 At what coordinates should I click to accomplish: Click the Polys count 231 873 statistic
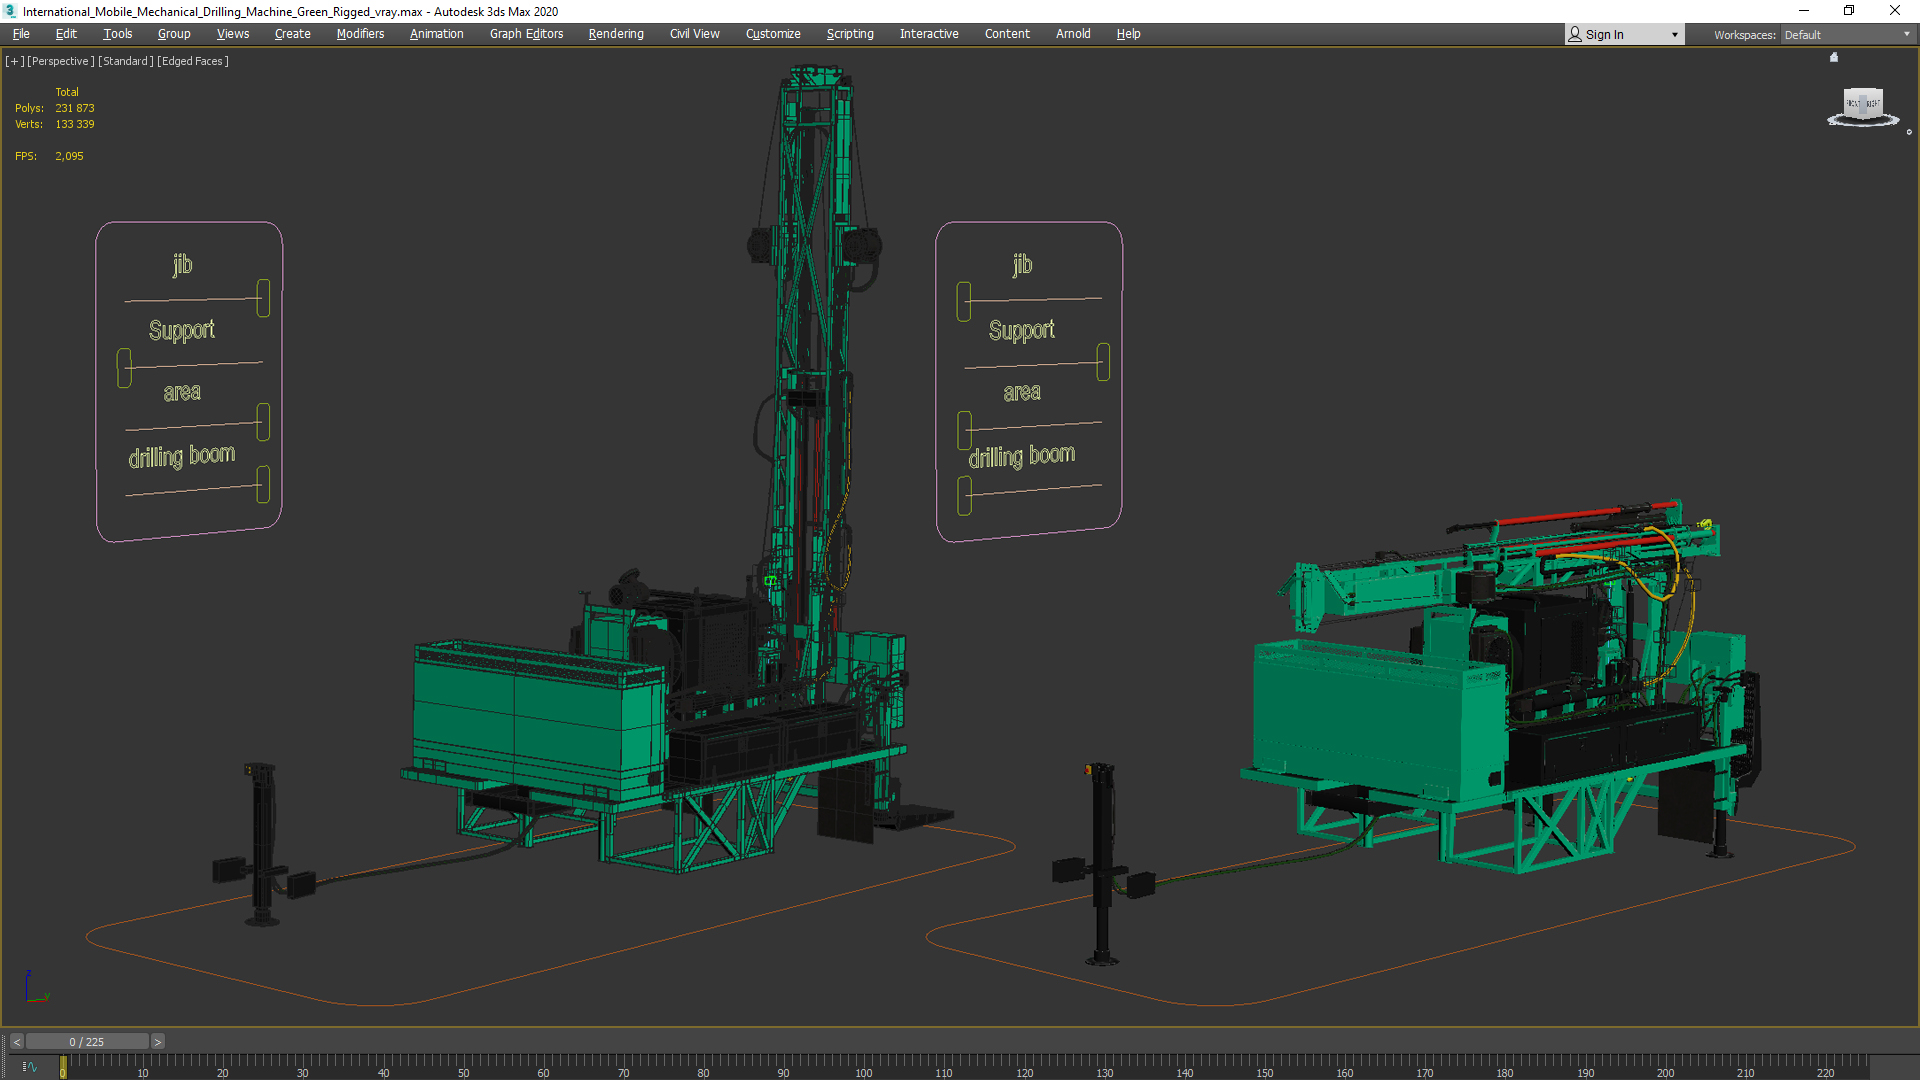[x=75, y=108]
